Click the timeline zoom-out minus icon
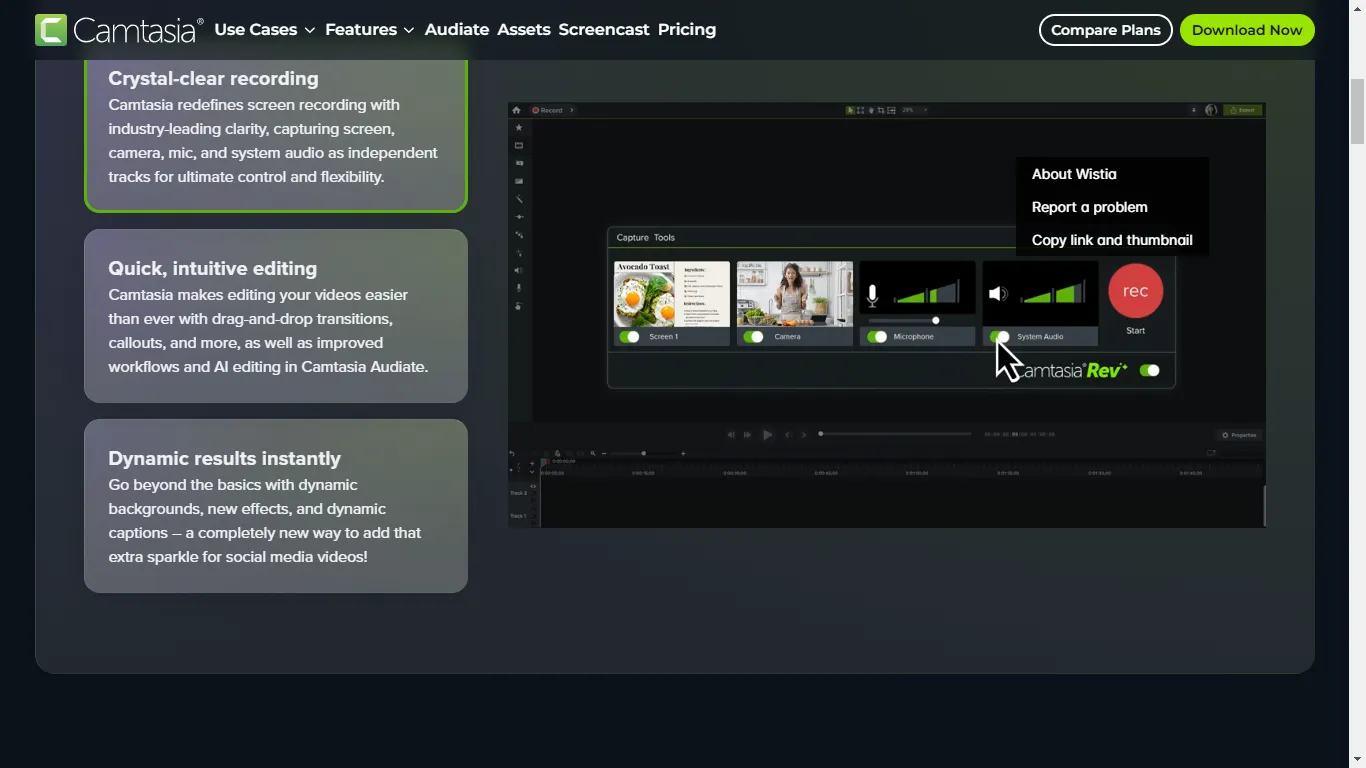This screenshot has height=768, width=1366. (x=604, y=453)
